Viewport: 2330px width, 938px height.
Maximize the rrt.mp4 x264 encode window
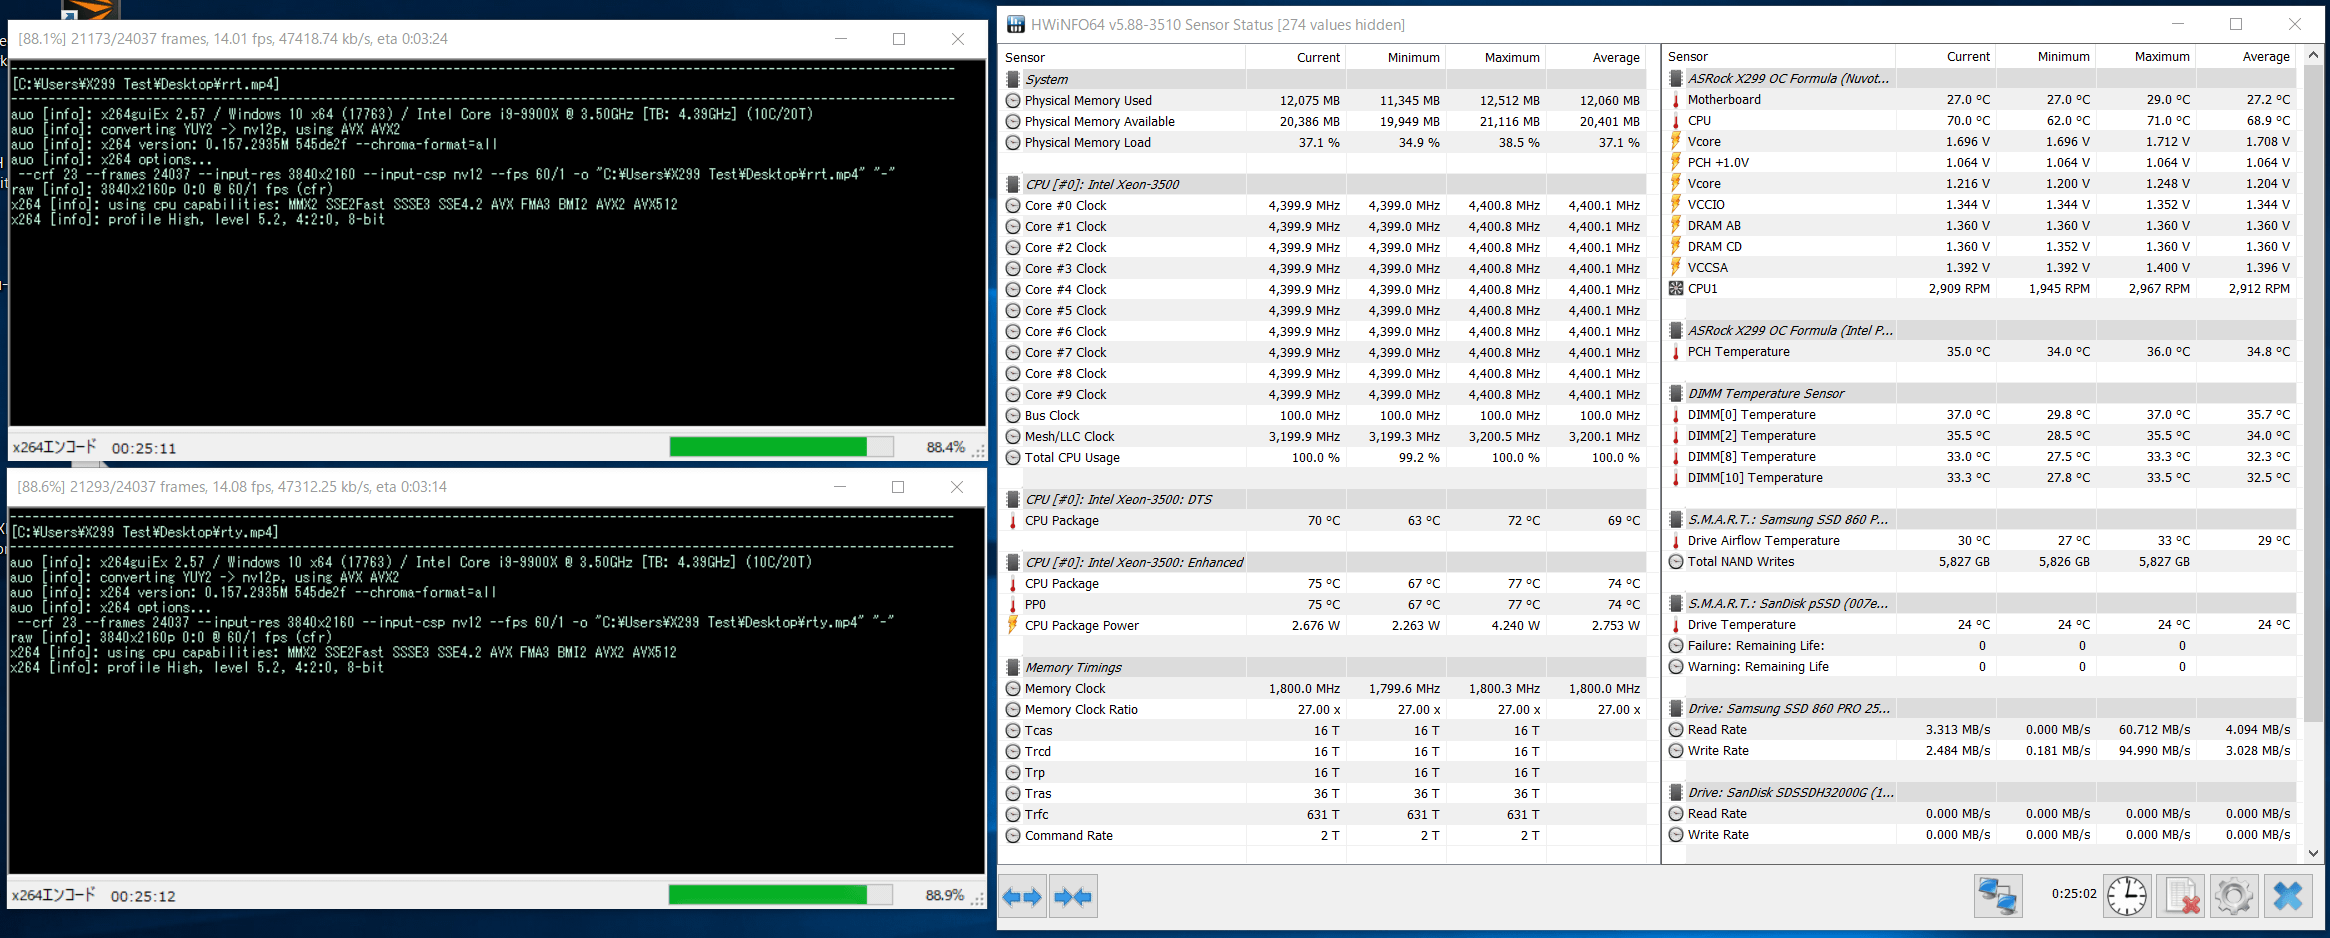tap(899, 39)
